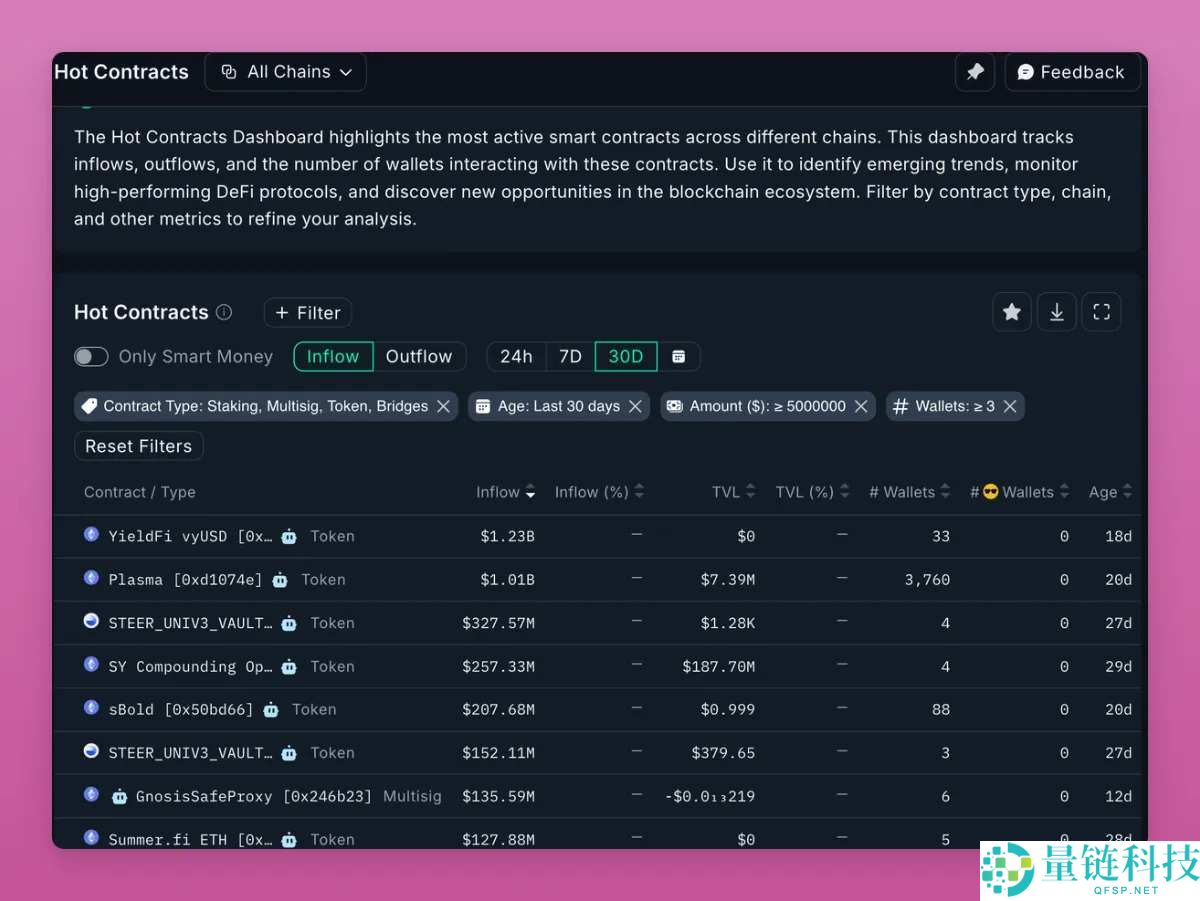
Task: Enable the Only Smart Money toggle
Action: (x=91, y=357)
